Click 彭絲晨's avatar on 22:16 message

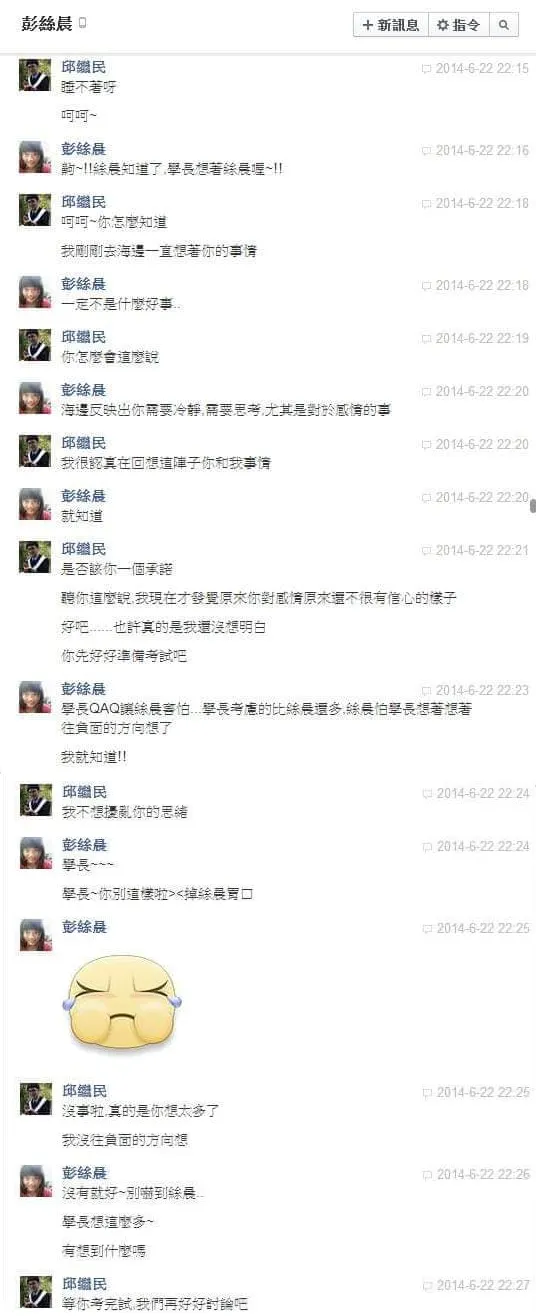pyautogui.click(x=35, y=157)
